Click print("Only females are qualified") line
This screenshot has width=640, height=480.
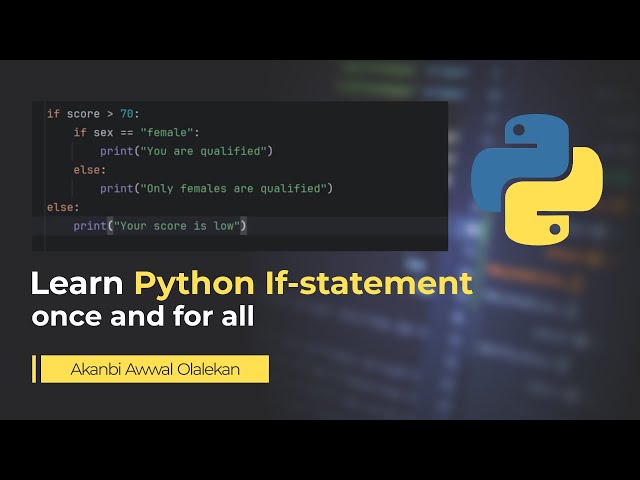point(217,189)
